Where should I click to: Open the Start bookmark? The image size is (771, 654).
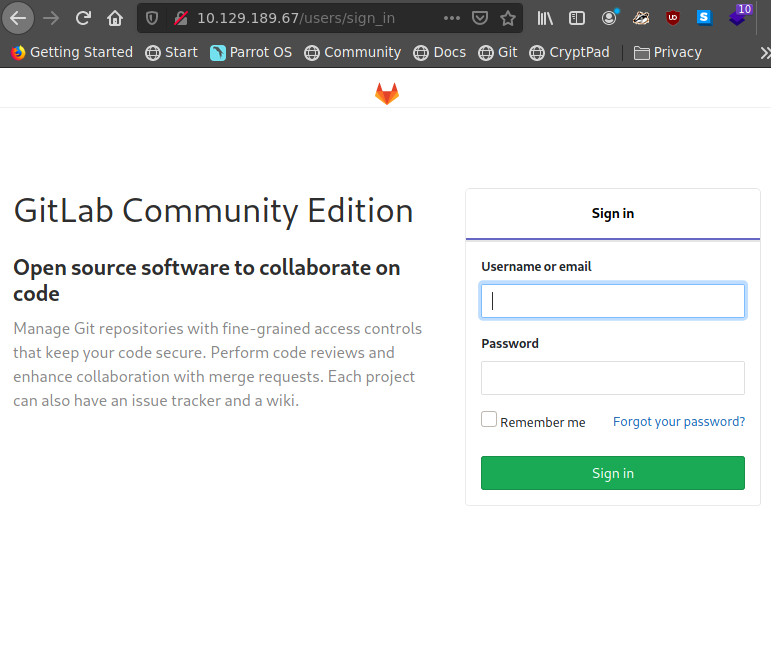pos(172,52)
